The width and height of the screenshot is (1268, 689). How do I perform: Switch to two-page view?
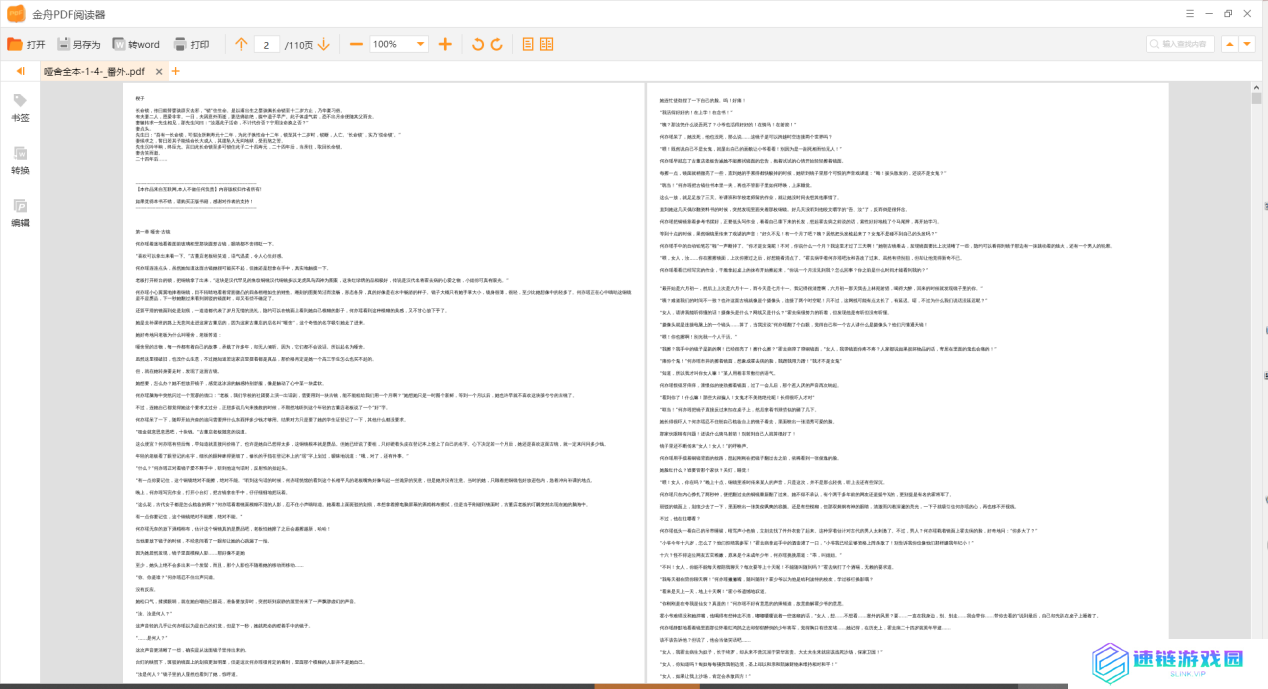pyautogui.click(x=547, y=44)
